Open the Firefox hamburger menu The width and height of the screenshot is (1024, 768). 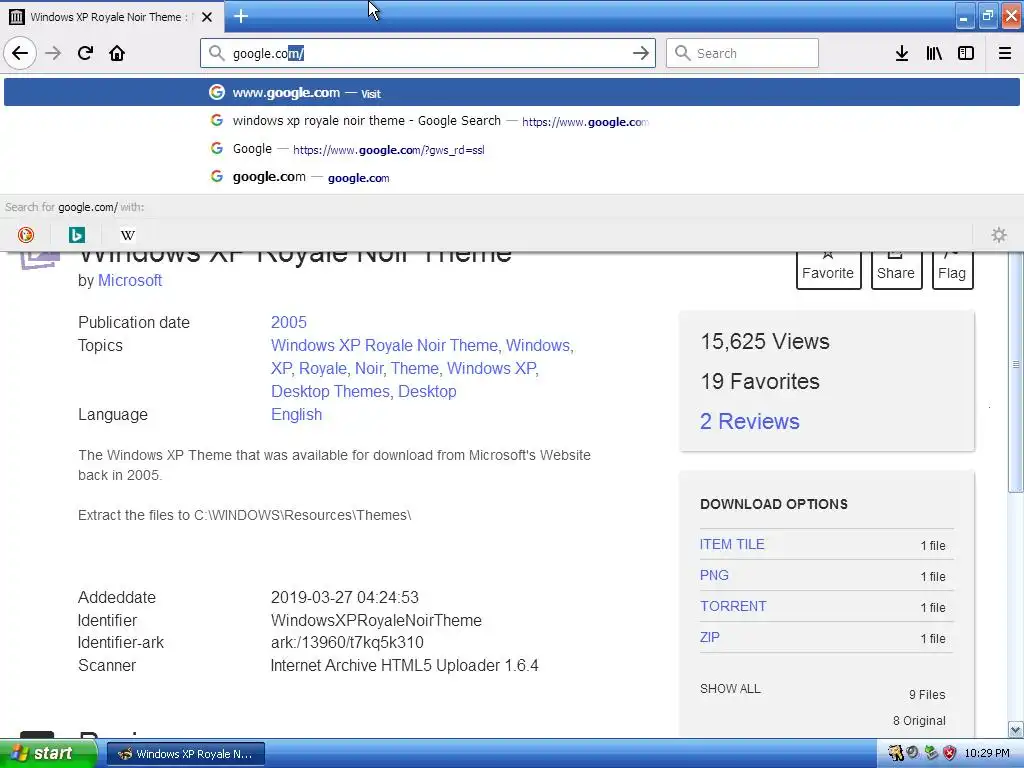pyautogui.click(x=1005, y=53)
